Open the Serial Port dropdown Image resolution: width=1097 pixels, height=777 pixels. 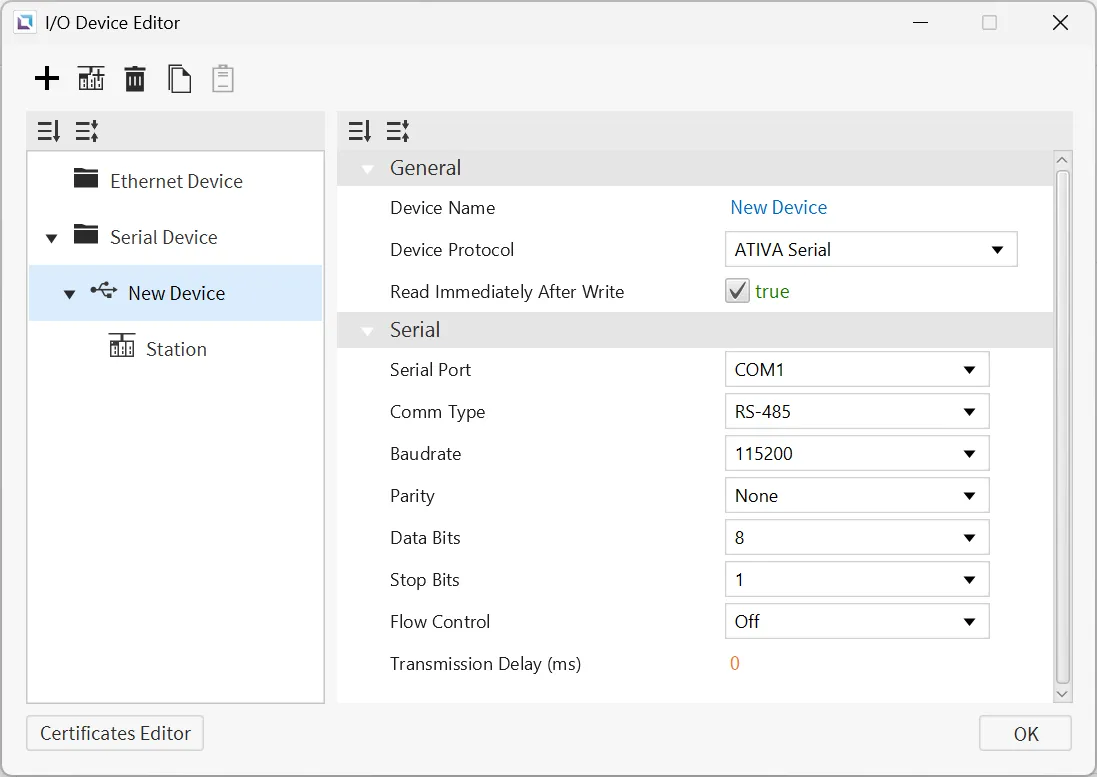(x=856, y=370)
